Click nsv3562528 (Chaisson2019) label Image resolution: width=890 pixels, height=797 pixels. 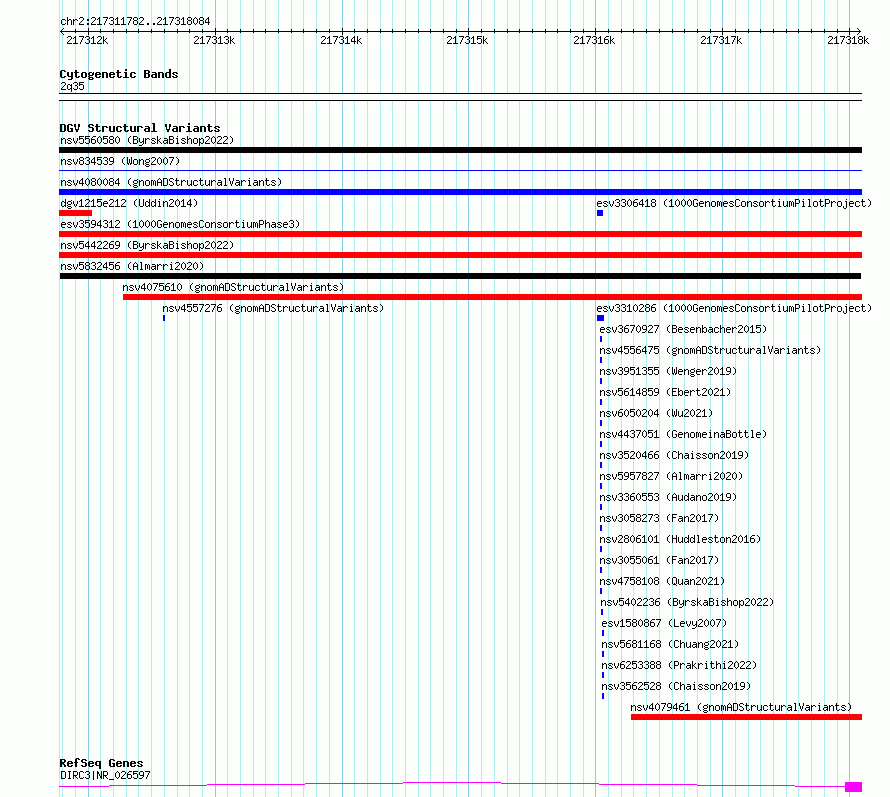(x=676, y=686)
